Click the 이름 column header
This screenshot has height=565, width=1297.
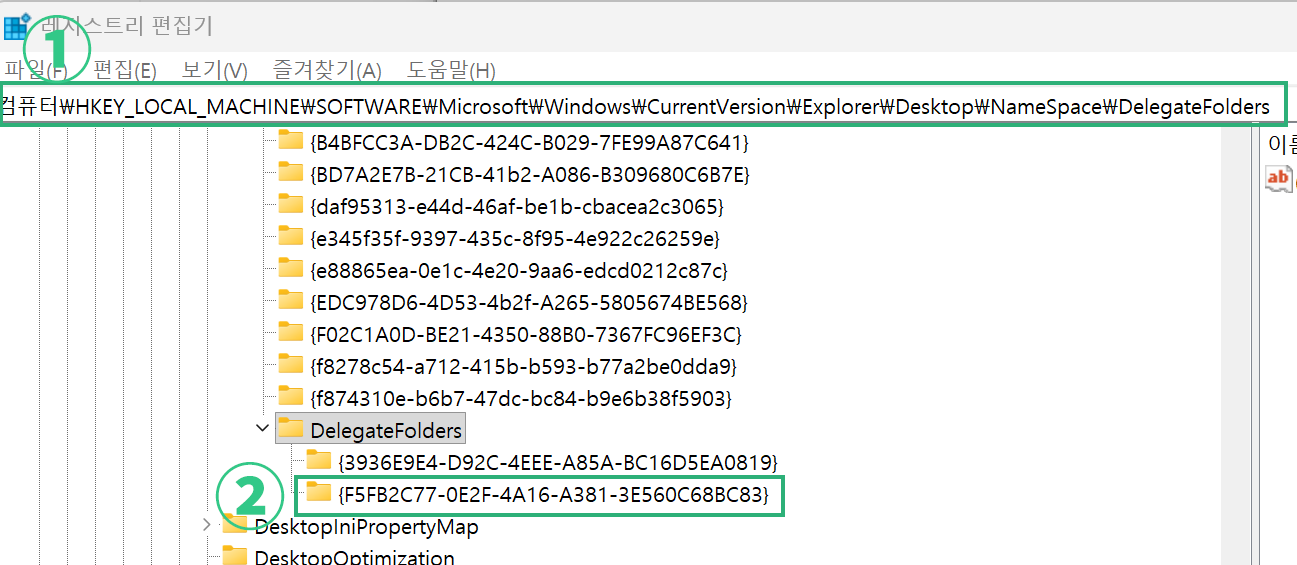(1281, 143)
